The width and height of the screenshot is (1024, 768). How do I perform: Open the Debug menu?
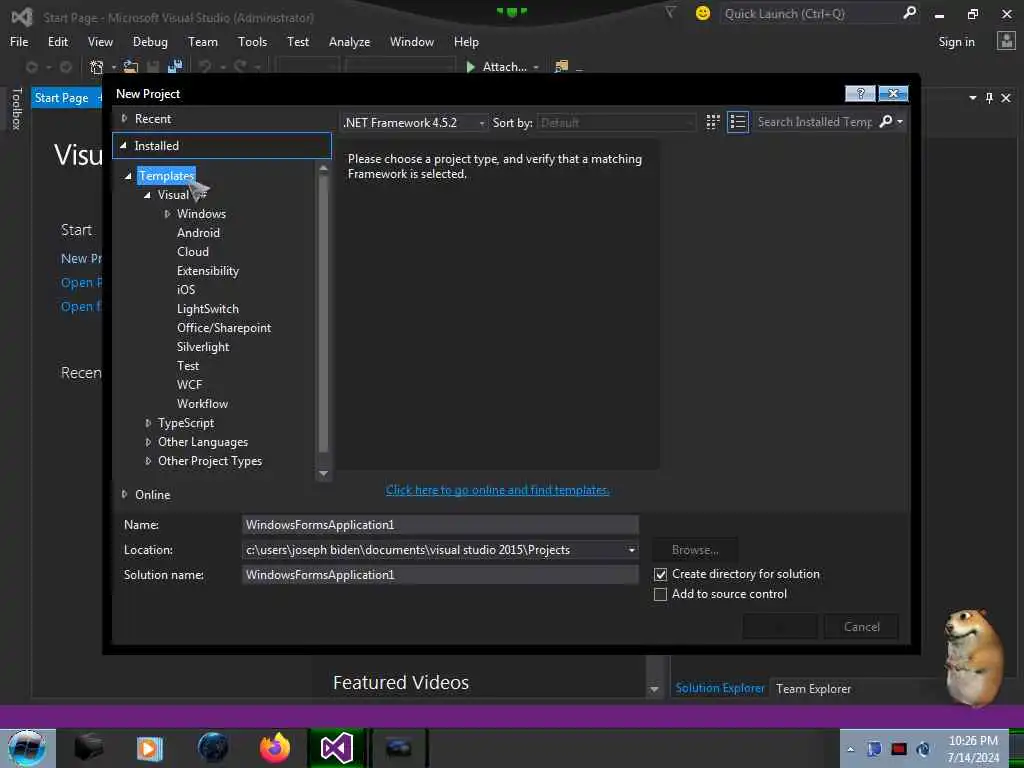(x=150, y=42)
